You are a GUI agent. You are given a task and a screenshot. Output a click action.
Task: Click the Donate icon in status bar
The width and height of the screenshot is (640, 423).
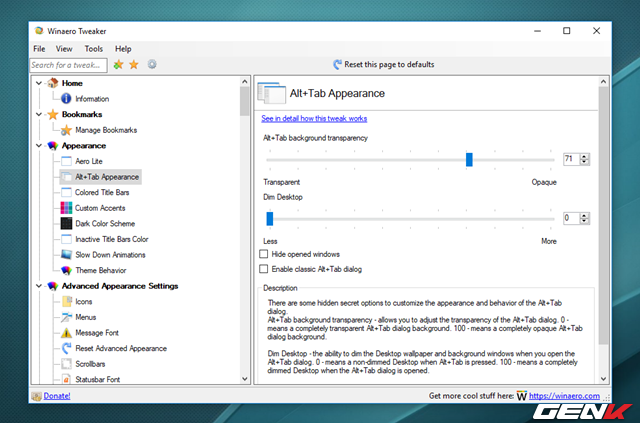click(36, 396)
